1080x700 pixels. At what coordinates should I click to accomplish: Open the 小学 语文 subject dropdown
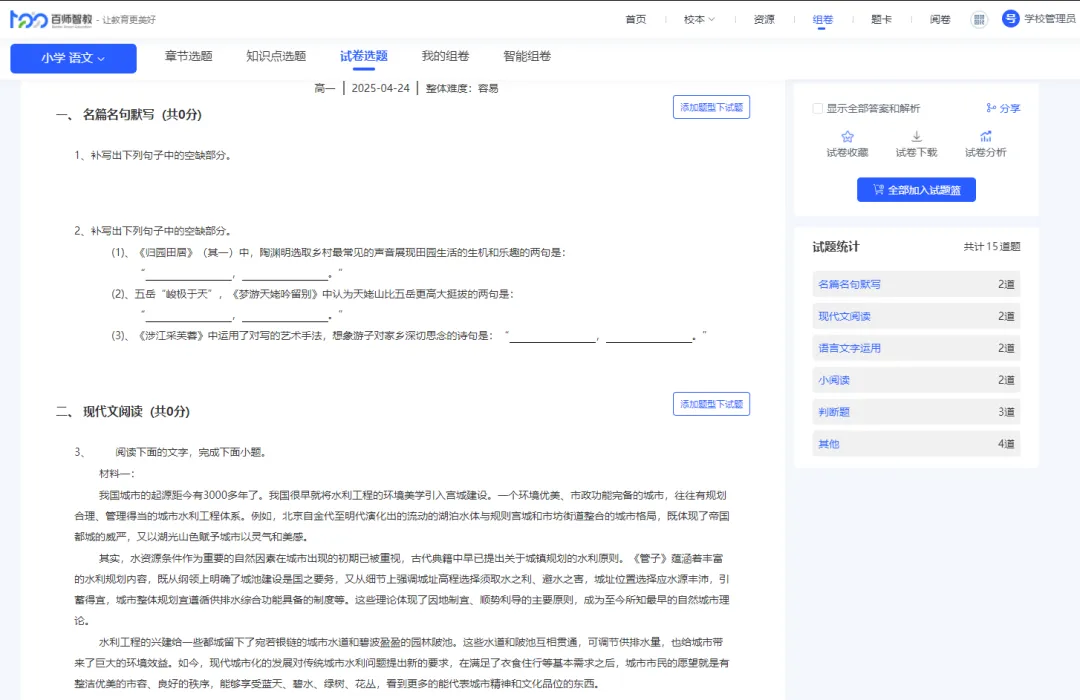click(73, 59)
